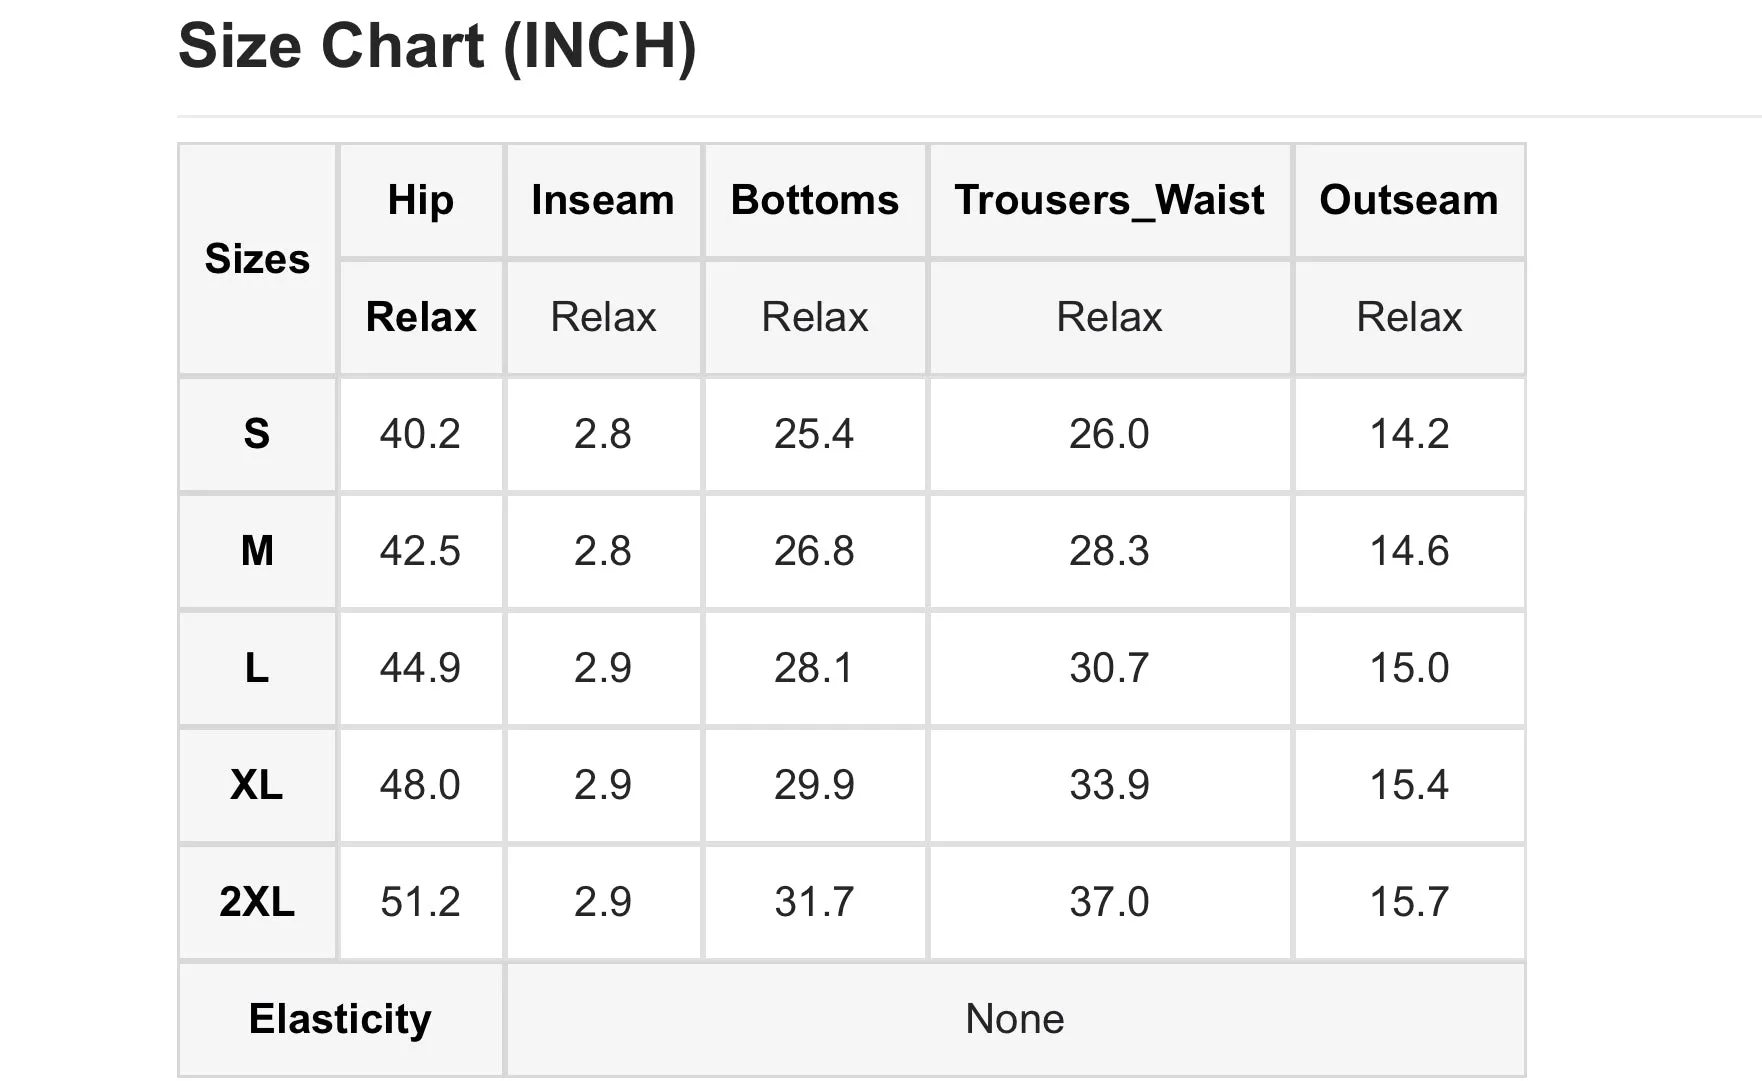Click the Size Chart (INCH) heading
This screenshot has width=1762, height=1081.
437,46
